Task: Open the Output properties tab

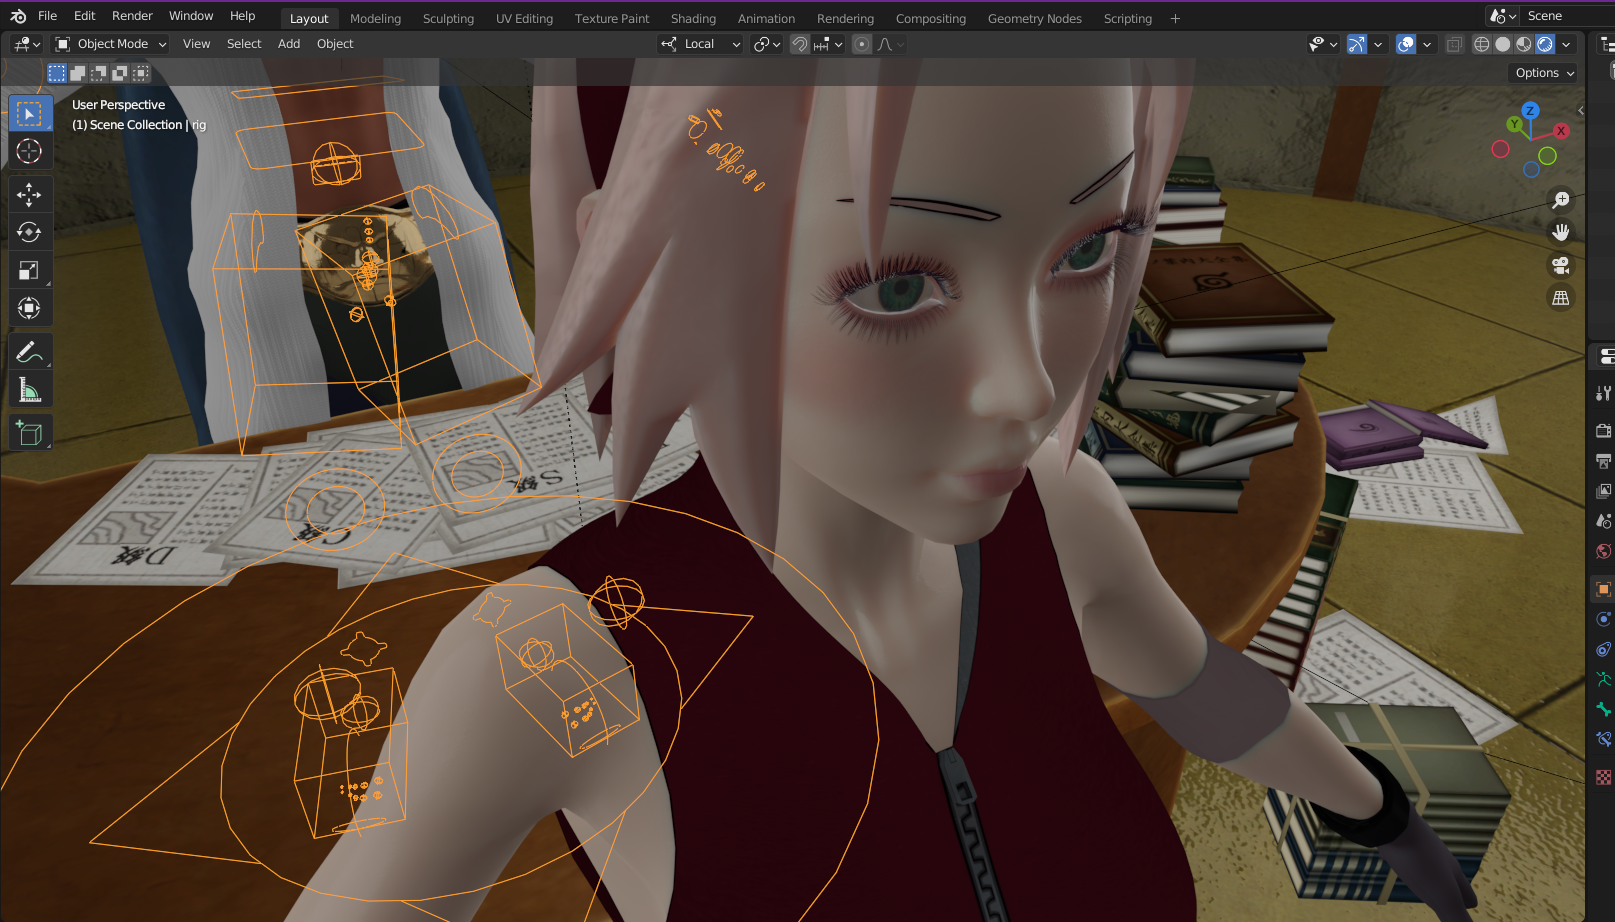Action: pos(1603,461)
